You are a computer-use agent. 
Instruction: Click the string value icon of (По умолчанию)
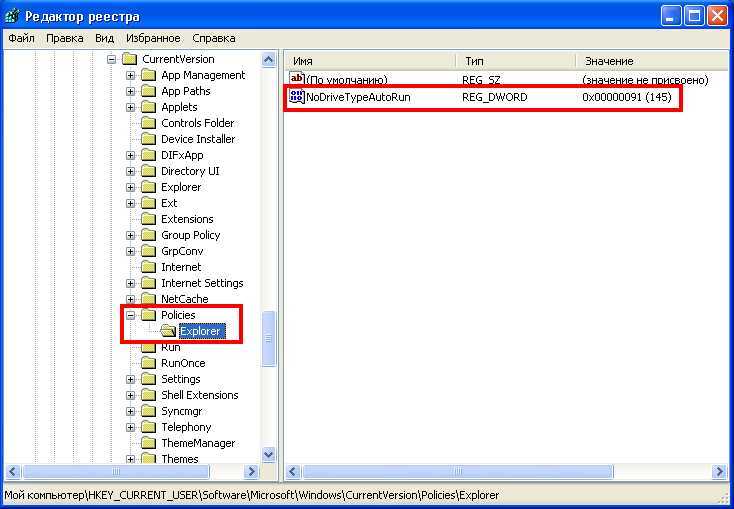click(297, 78)
